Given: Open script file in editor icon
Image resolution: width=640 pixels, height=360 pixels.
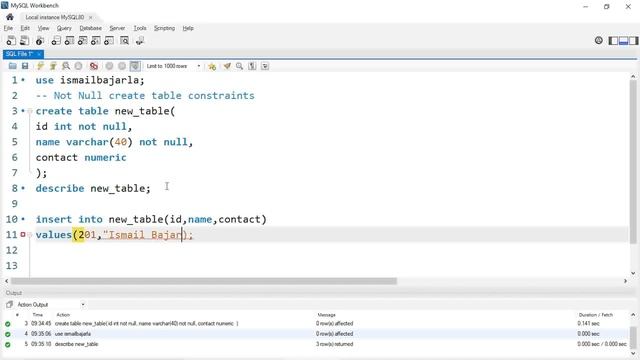Looking at the screenshot, I should (x=13, y=66).
